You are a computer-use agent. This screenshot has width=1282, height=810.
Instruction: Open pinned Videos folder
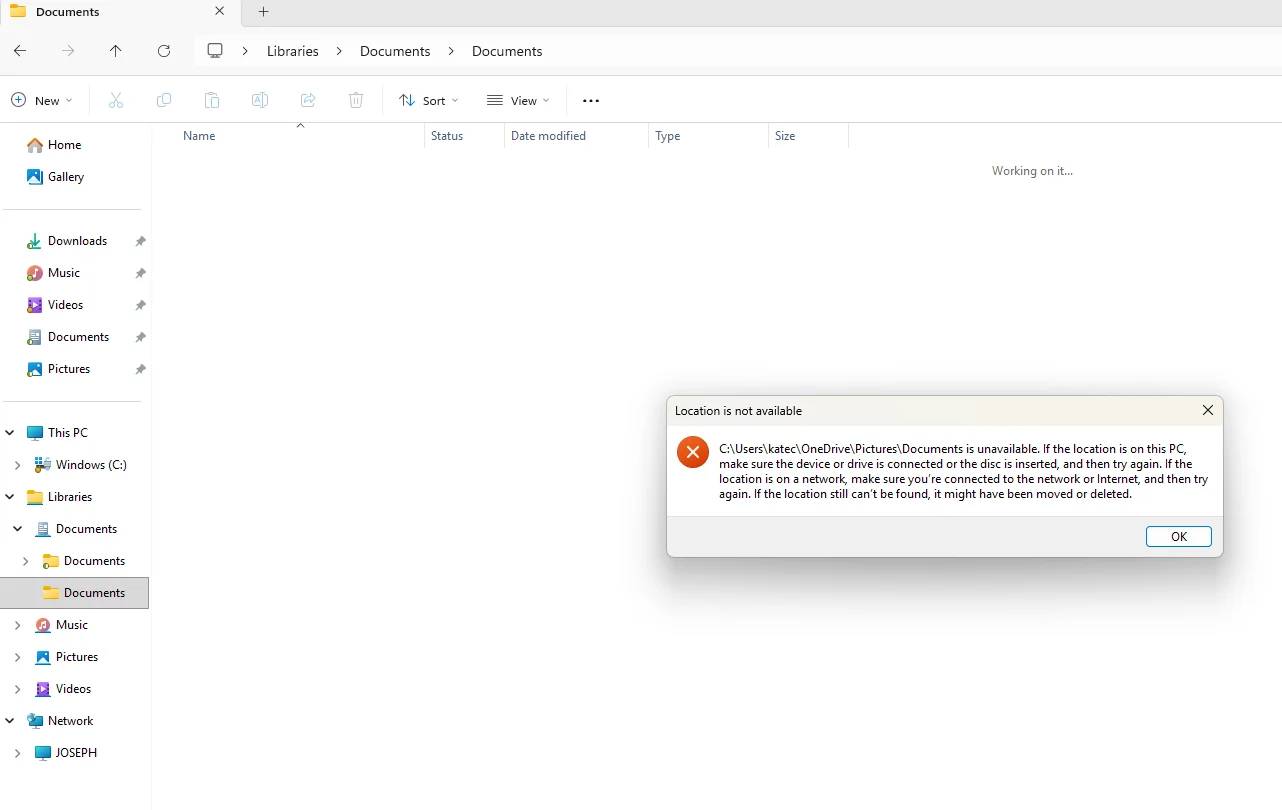[66, 305]
